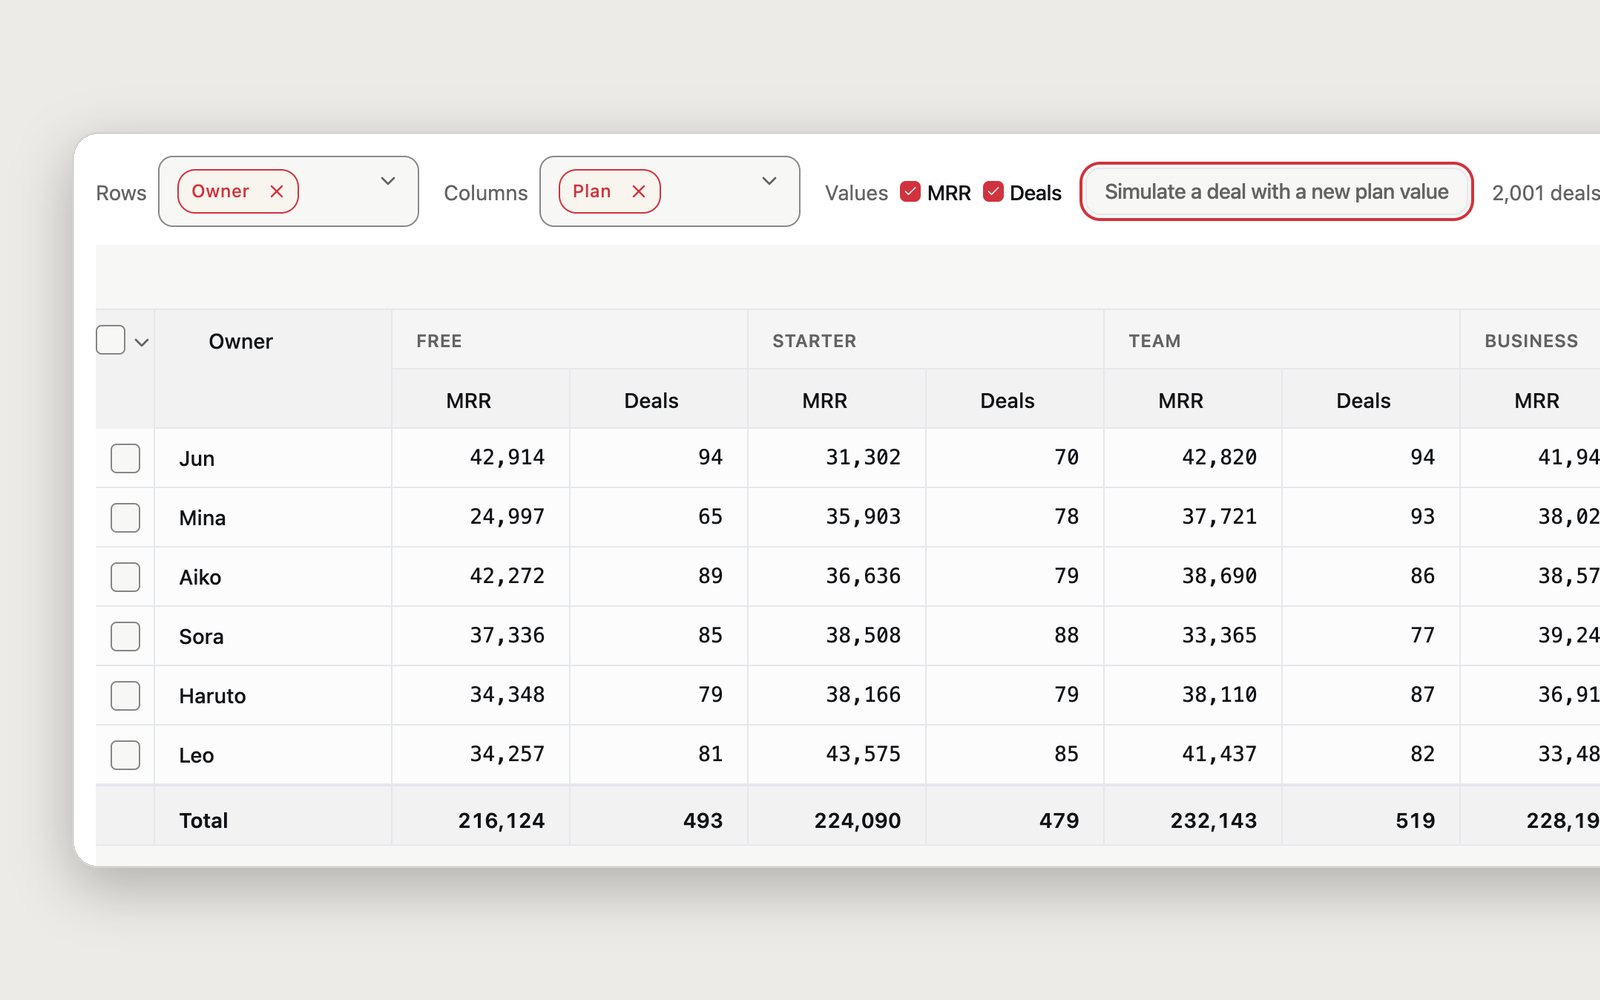The width and height of the screenshot is (1600, 1000).
Task: Click the Owner tag in Rows
Action: (220, 191)
